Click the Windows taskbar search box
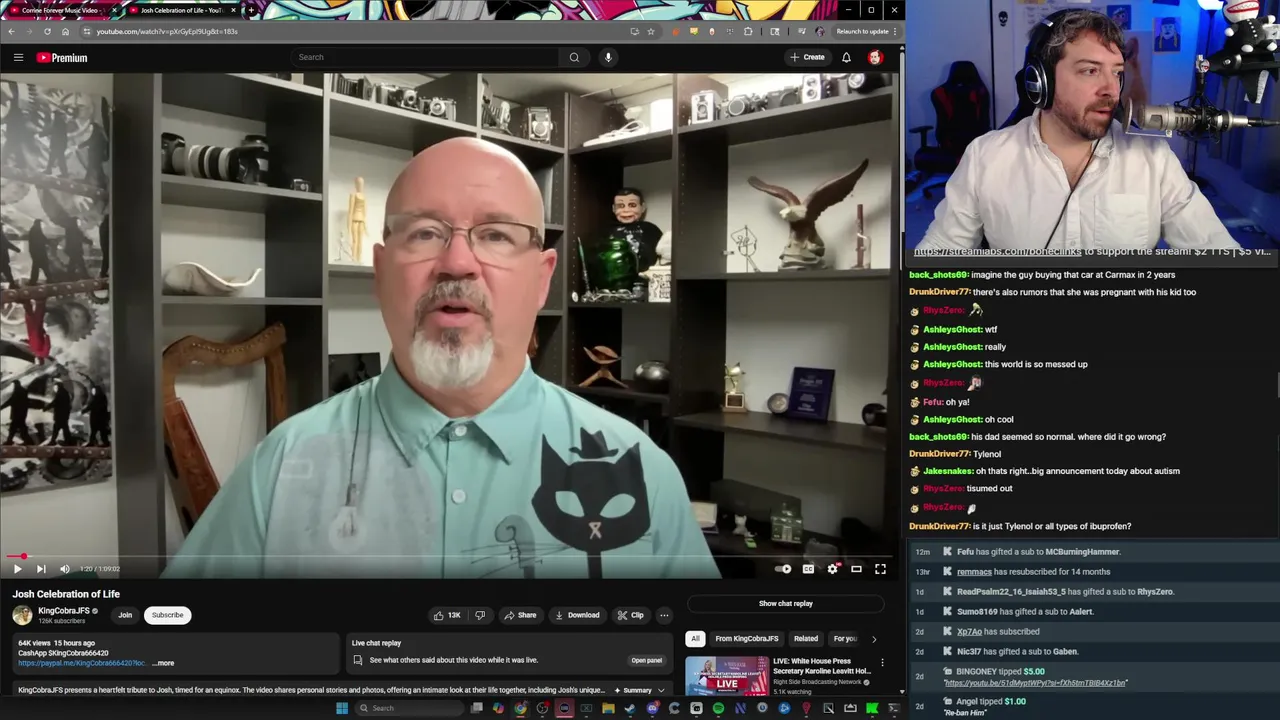The width and height of the screenshot is (1280, 720). (x=410, y=708)
